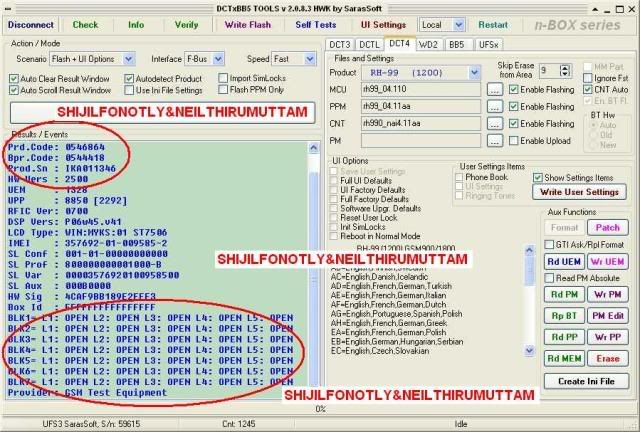Open the Scenario dropdown

[129, 59]
